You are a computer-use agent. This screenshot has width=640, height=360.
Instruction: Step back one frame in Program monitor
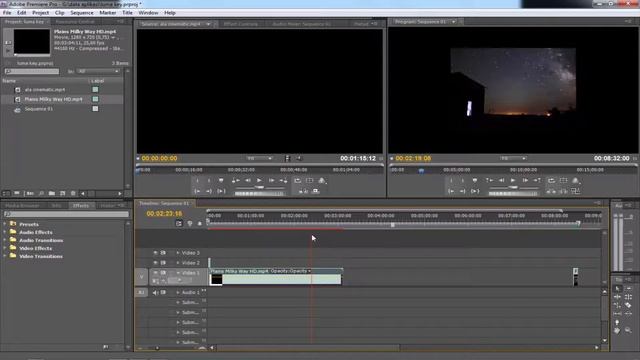click(x=502, y=180)
